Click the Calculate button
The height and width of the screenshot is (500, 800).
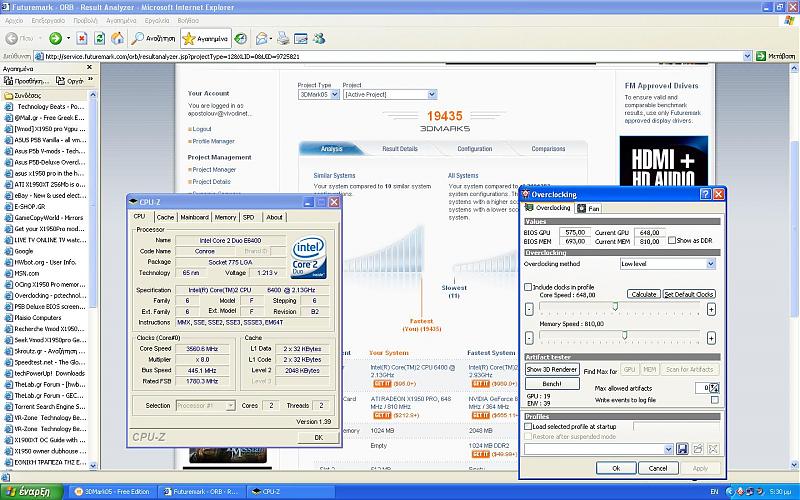(x=644, y=294)
